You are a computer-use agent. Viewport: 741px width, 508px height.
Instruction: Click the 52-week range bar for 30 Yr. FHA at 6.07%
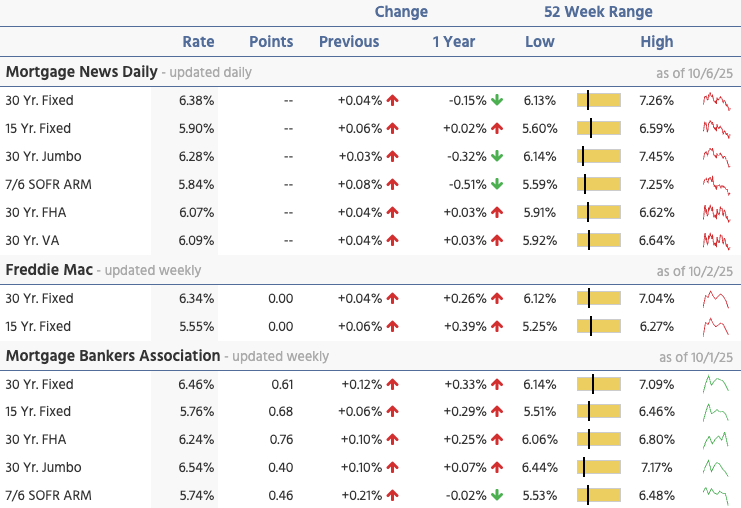[x=599, y=213]
